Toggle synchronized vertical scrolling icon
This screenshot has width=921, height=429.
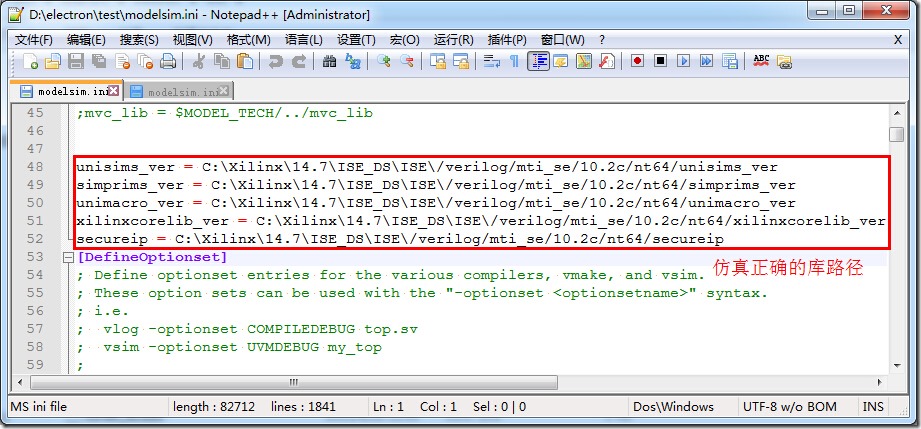438,61
